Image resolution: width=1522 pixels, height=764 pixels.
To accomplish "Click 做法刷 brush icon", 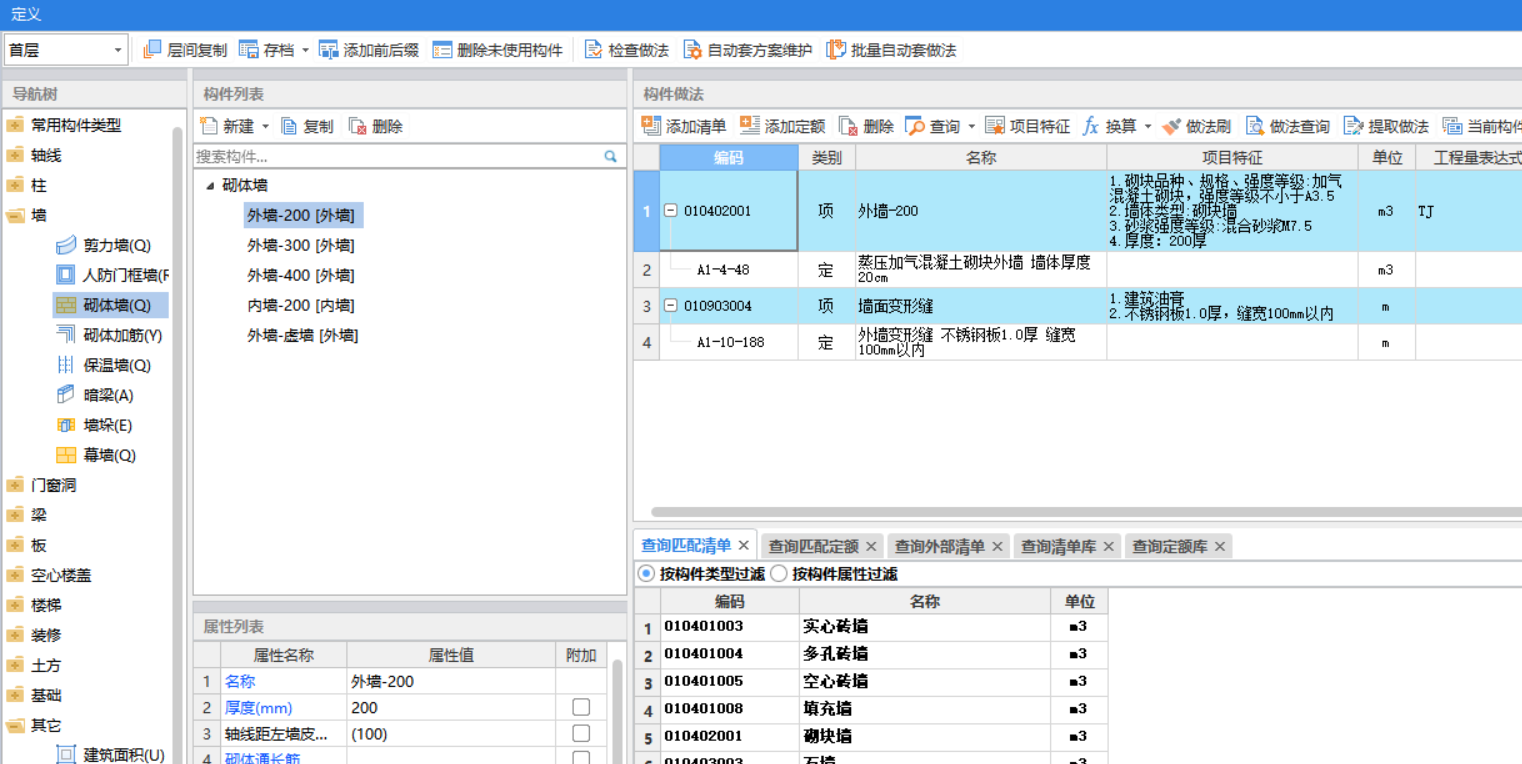I will click(x=1171, y=126).
